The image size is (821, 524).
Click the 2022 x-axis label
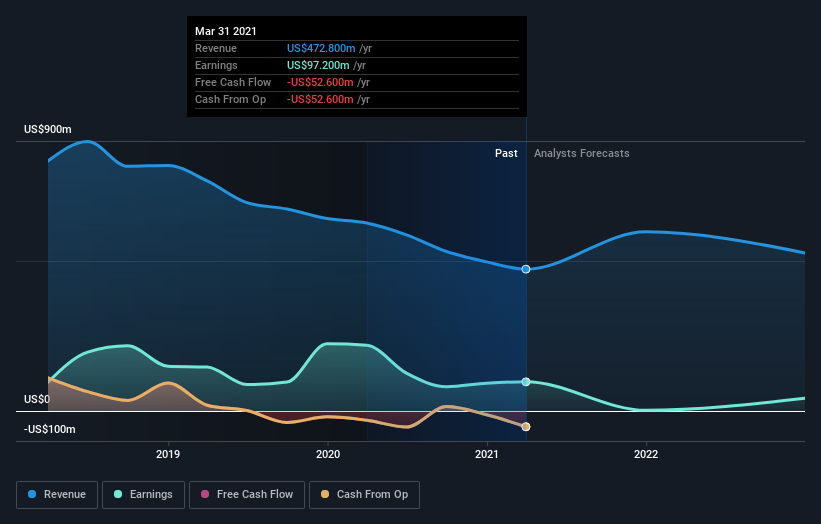pos(646,454)
